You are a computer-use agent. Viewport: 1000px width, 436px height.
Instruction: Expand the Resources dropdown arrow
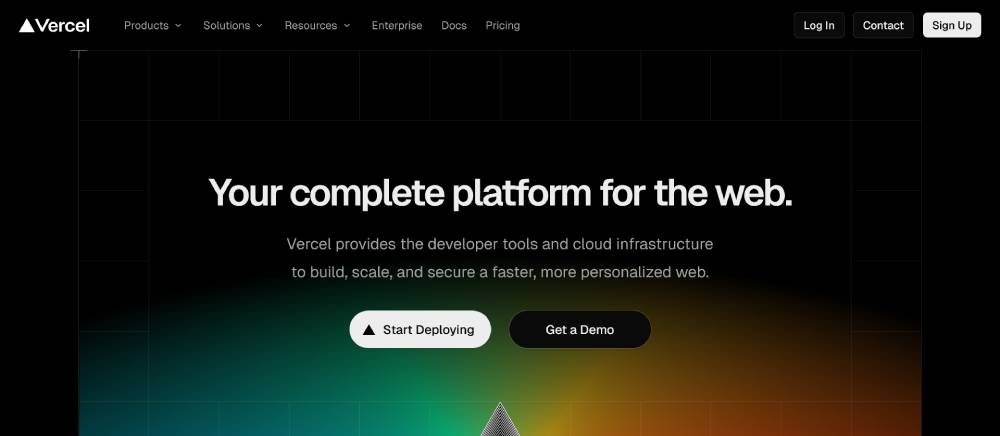[347, 25]
